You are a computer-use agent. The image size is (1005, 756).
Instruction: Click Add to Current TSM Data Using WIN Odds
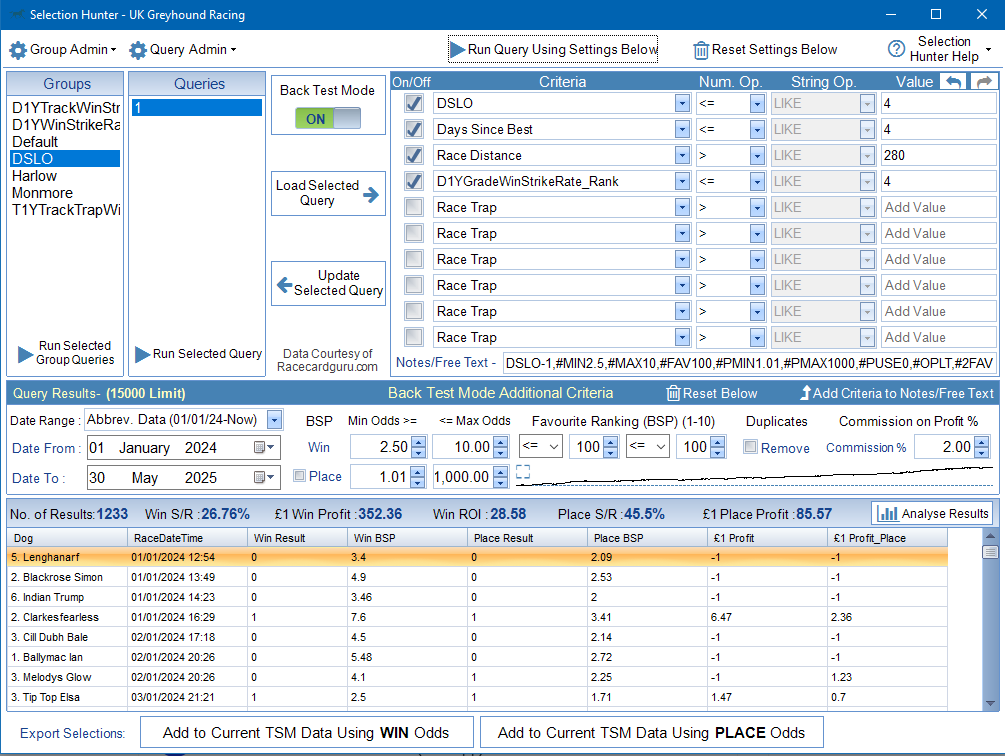coord(305,732)
